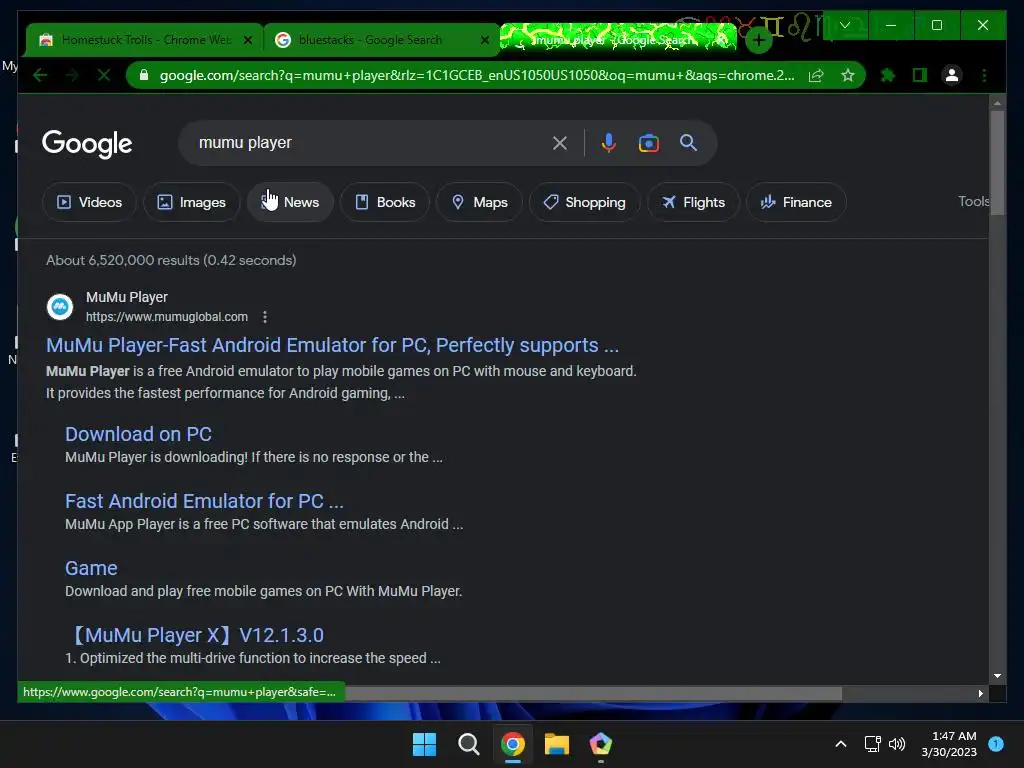1024x768 pixels.
Task: Stop loading the page
Action: click(x=104, y=76)
